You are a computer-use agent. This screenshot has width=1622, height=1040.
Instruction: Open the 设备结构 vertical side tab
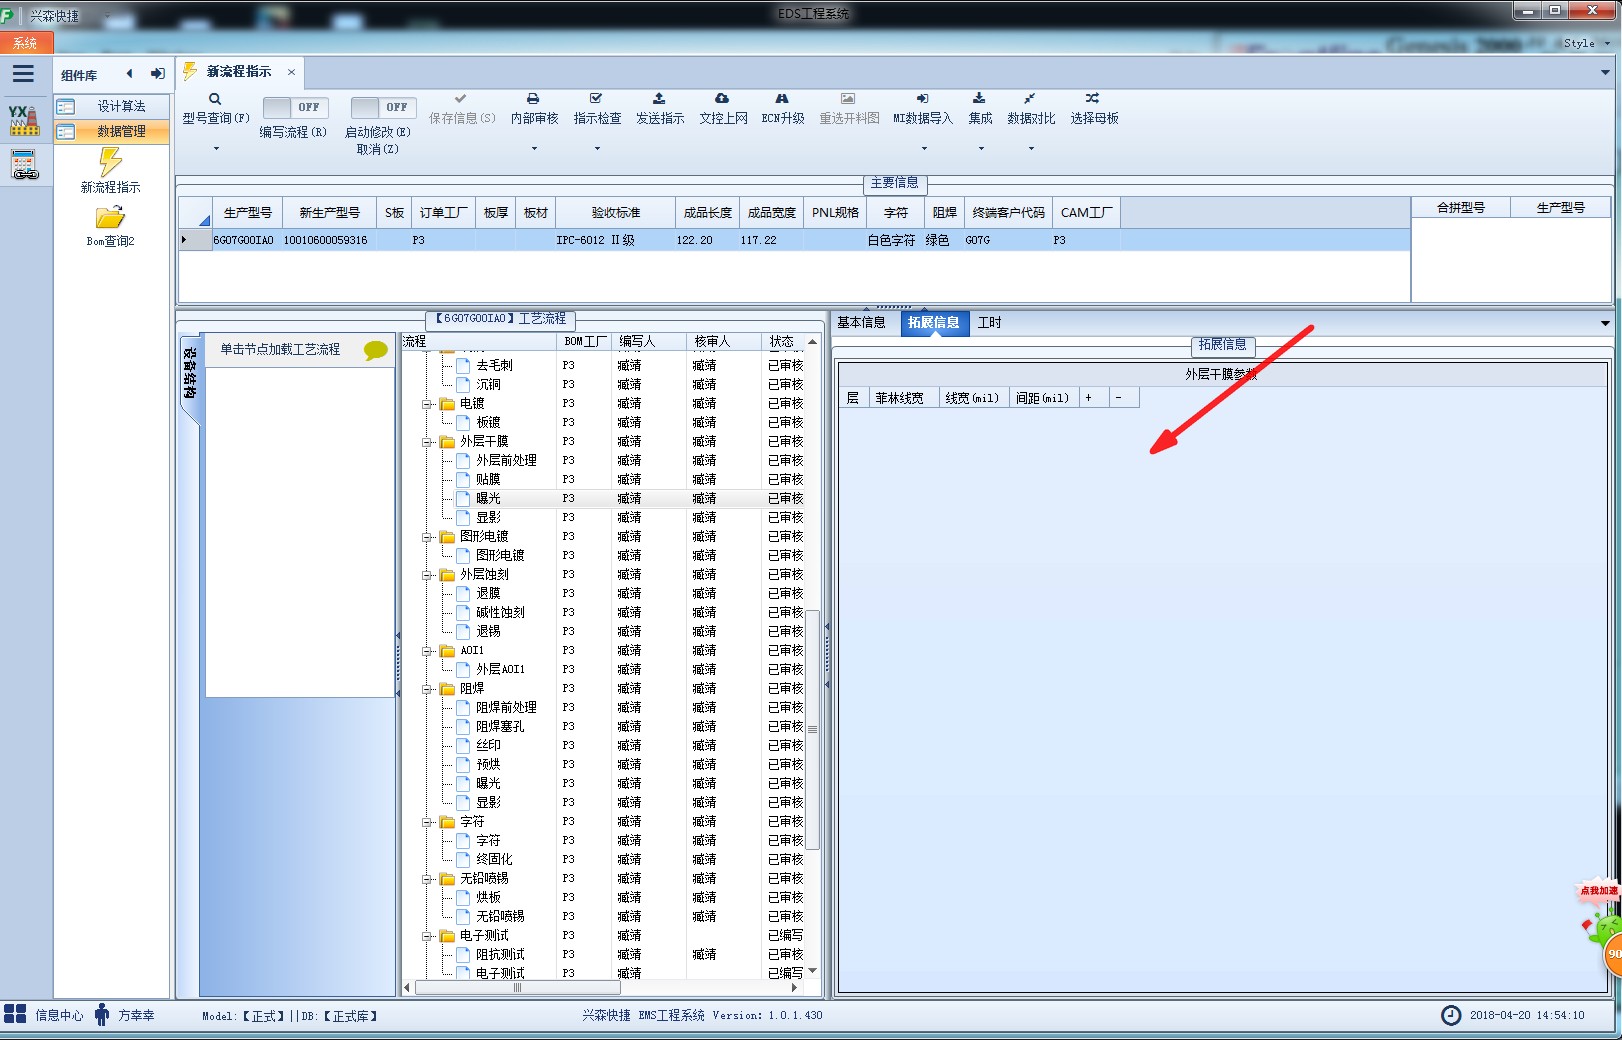tap(189, 374)
